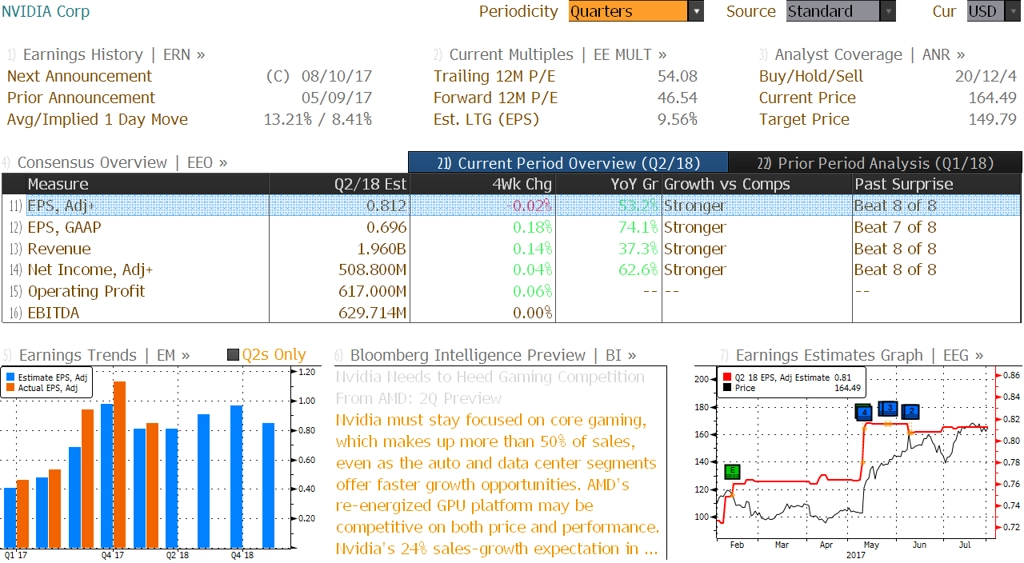
Task: Click the EPS GAAP YoY growth 74.1%
Action: pyautogui.click(x=638, y=227)
